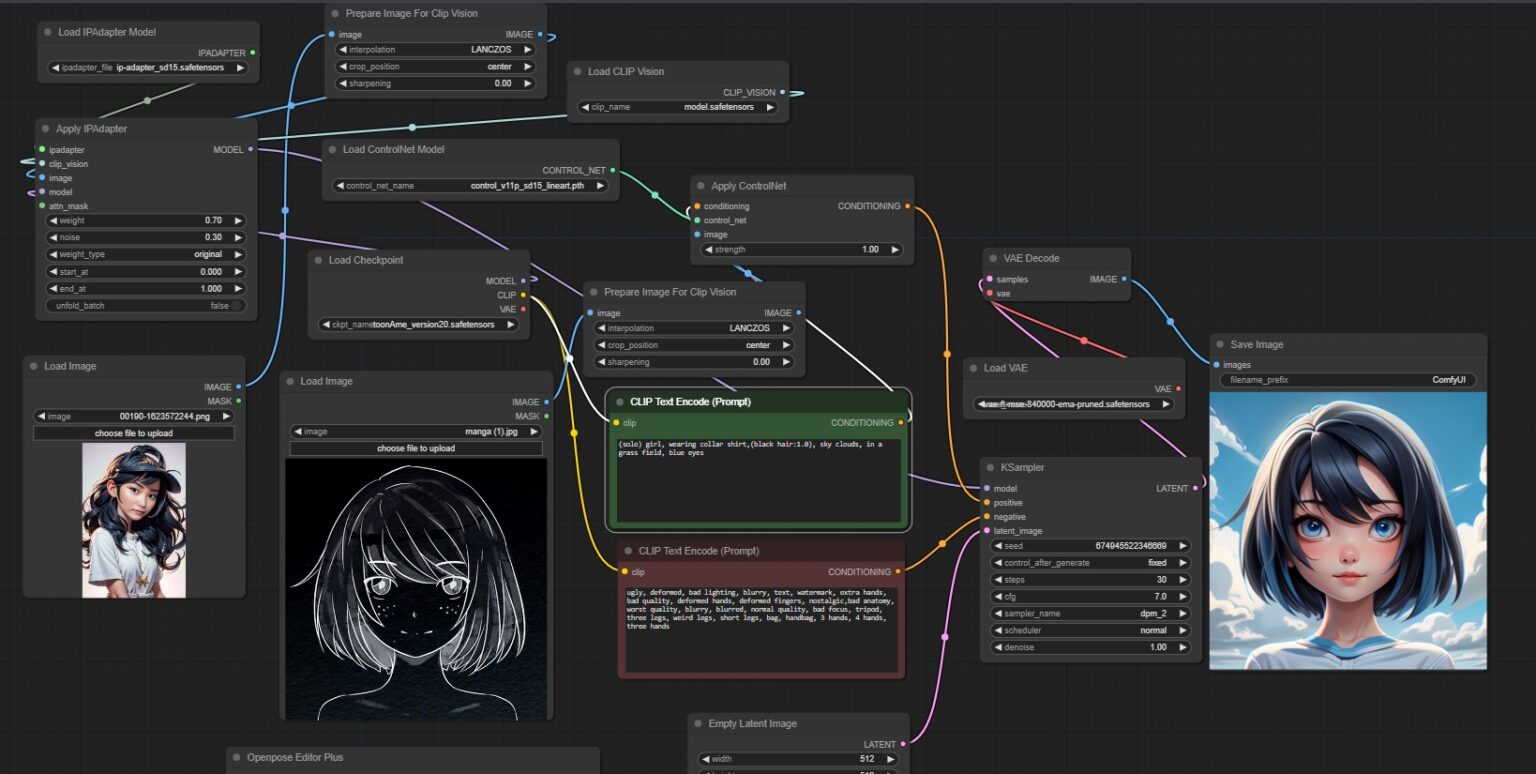
Task: Click into the green positive prompt text box
Action: click(759, 479)
